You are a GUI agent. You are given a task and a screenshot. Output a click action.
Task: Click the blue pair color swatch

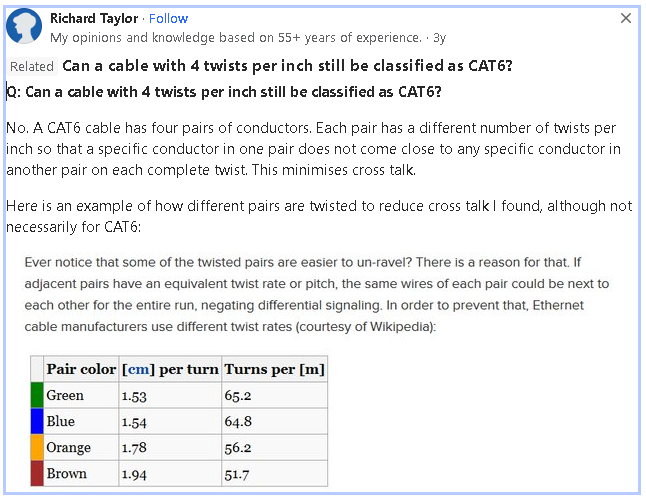pos(37,421)
